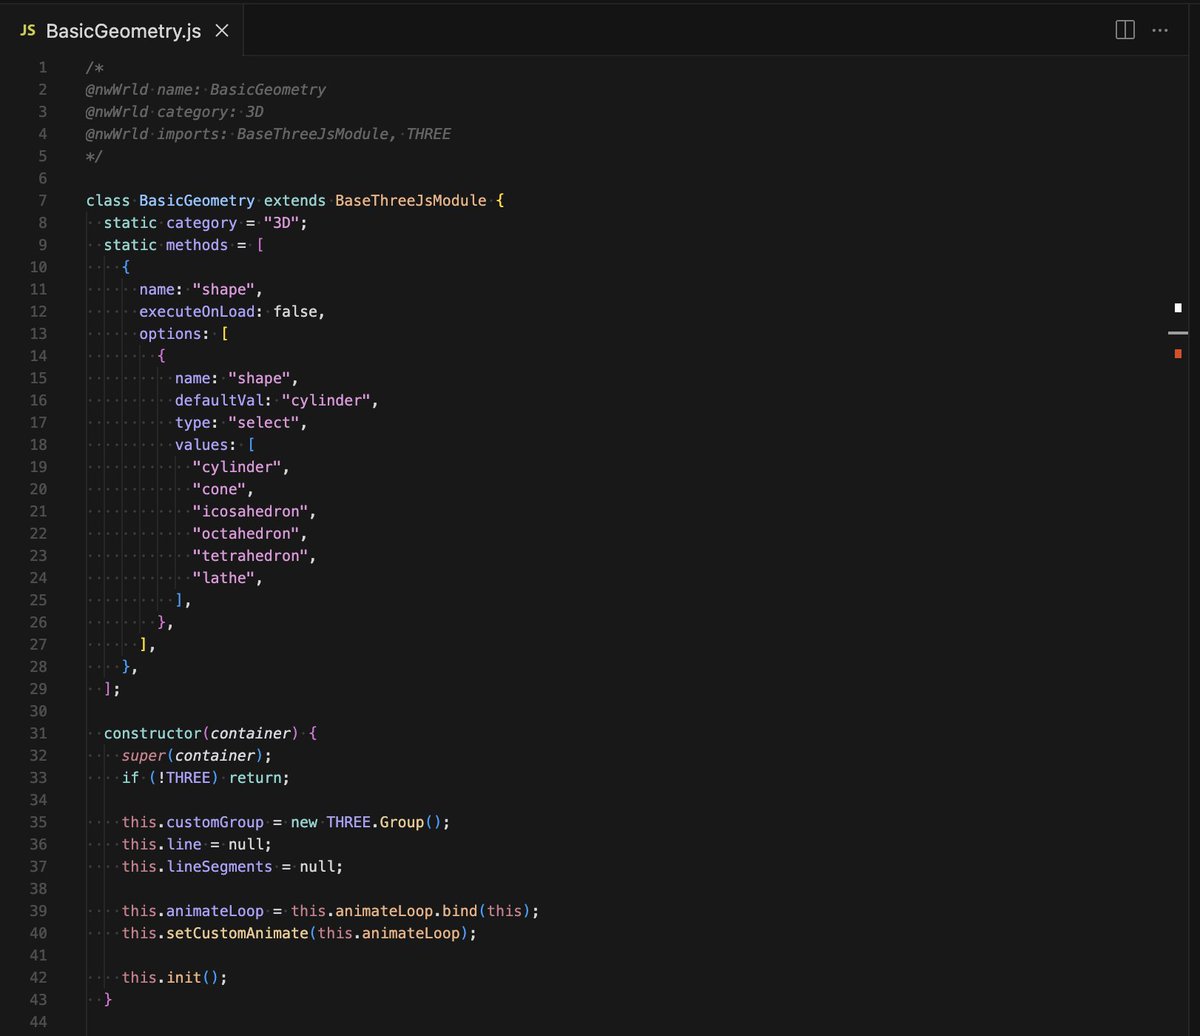This screenshot has width=1200, height=1036.
Task: Click the "cone" value on line 20
Action: (x=219, y=489)
